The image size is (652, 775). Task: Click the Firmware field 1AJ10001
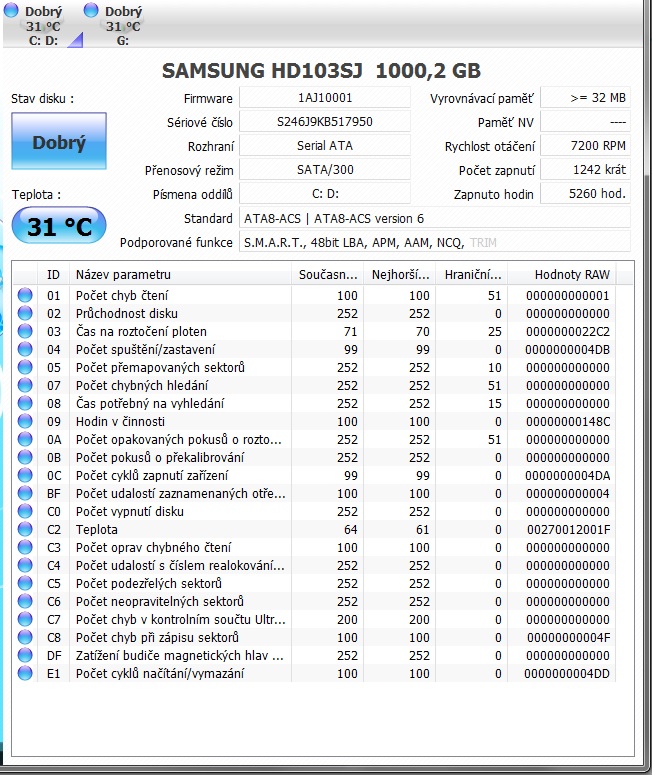(x=325, y=98)
